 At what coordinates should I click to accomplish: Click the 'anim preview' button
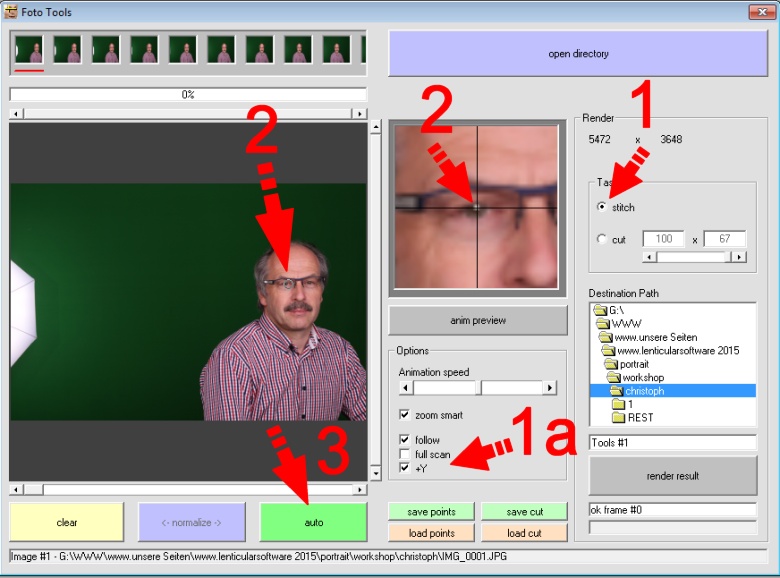(x=477, y=321)
